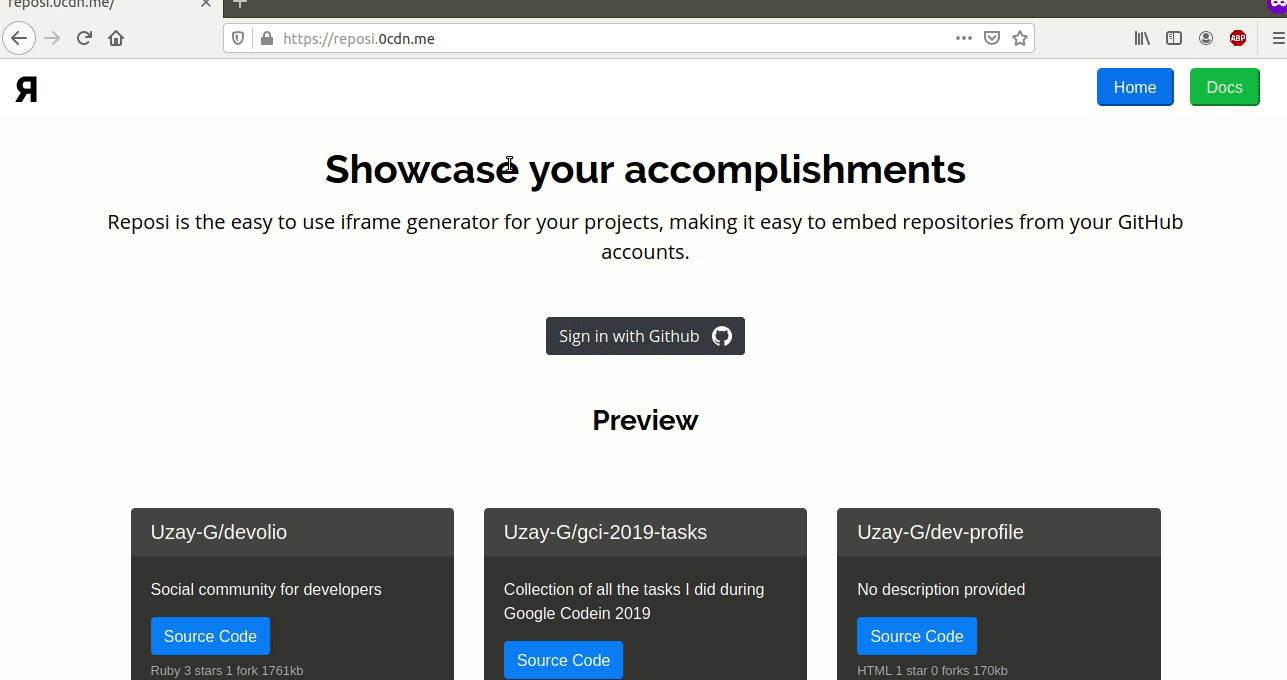Reload the current page
This screenshot has width=1287, height=680.
pos(84,39)
